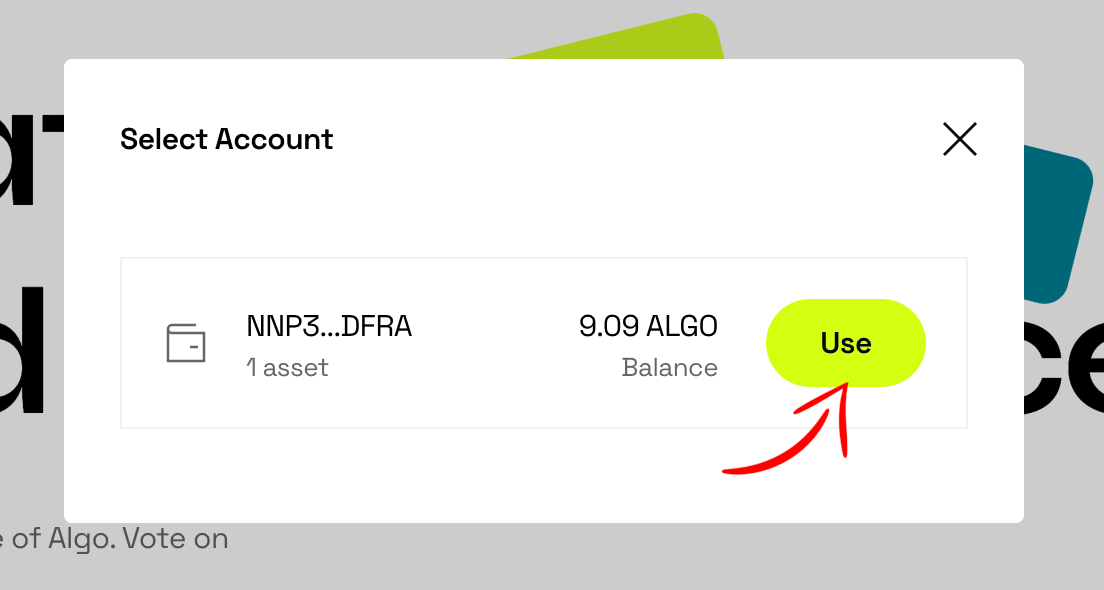Click the "of Algo. Vote on" background text
The width and height of the screenshot is (1104, 590).
pyautogui.click(x=120, y=540)
